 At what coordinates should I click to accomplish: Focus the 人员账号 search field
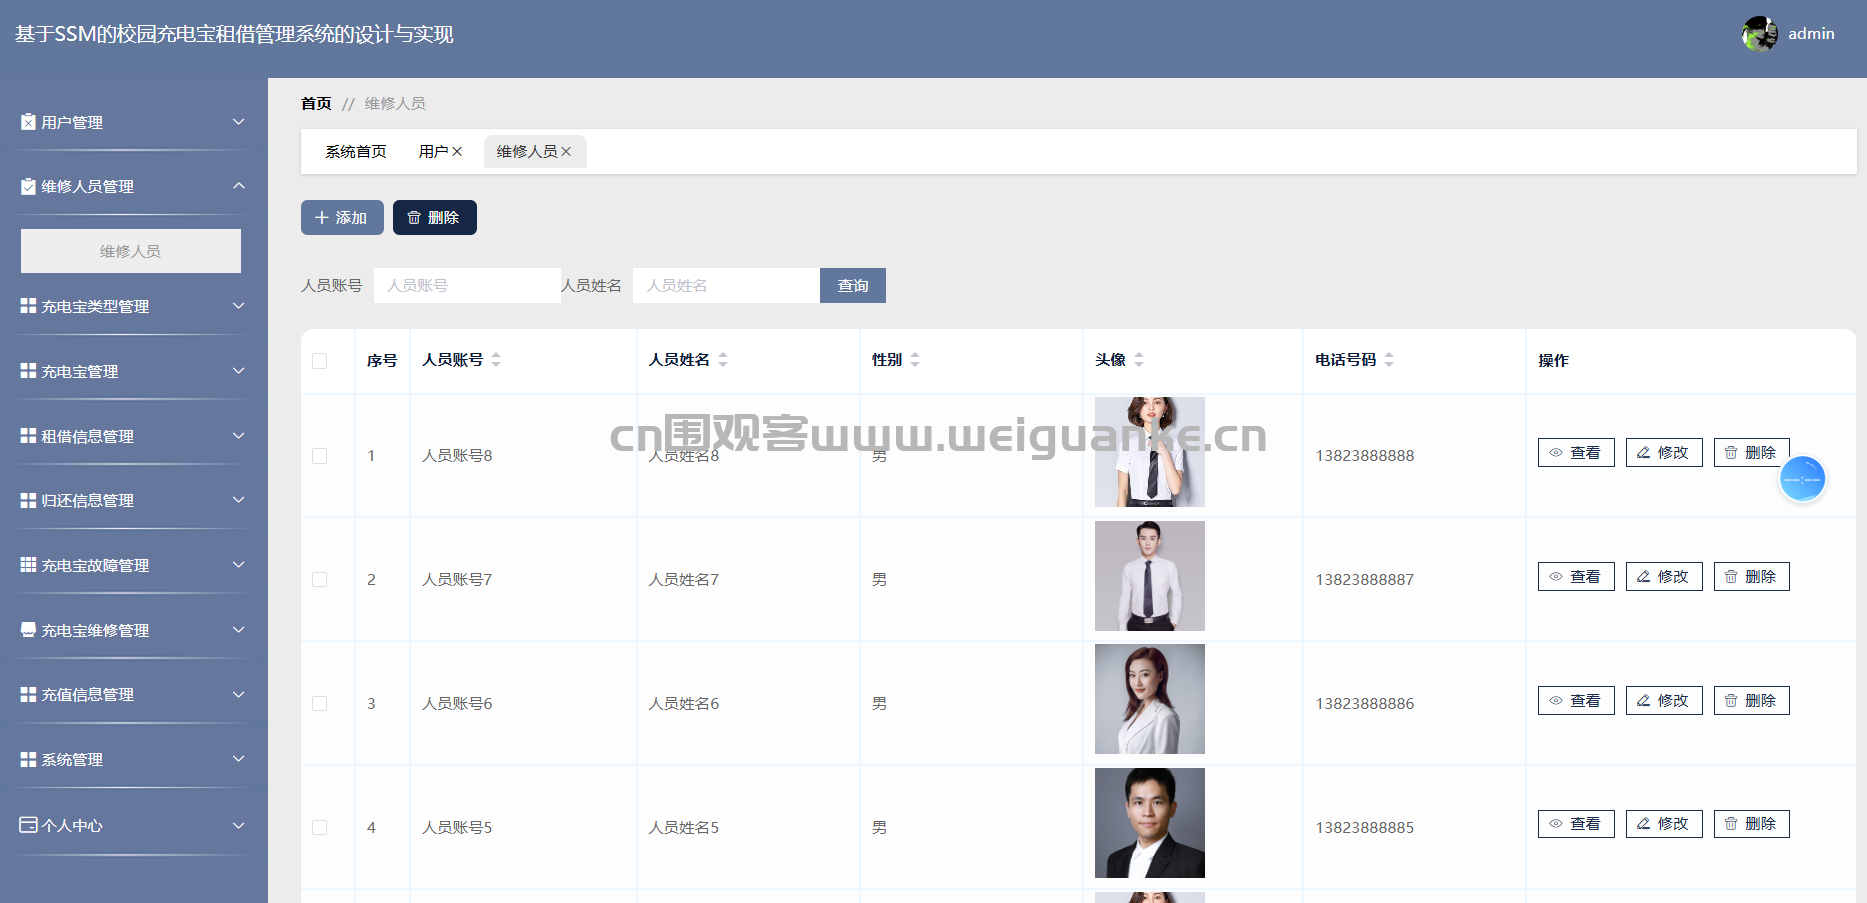click(467, 285)
